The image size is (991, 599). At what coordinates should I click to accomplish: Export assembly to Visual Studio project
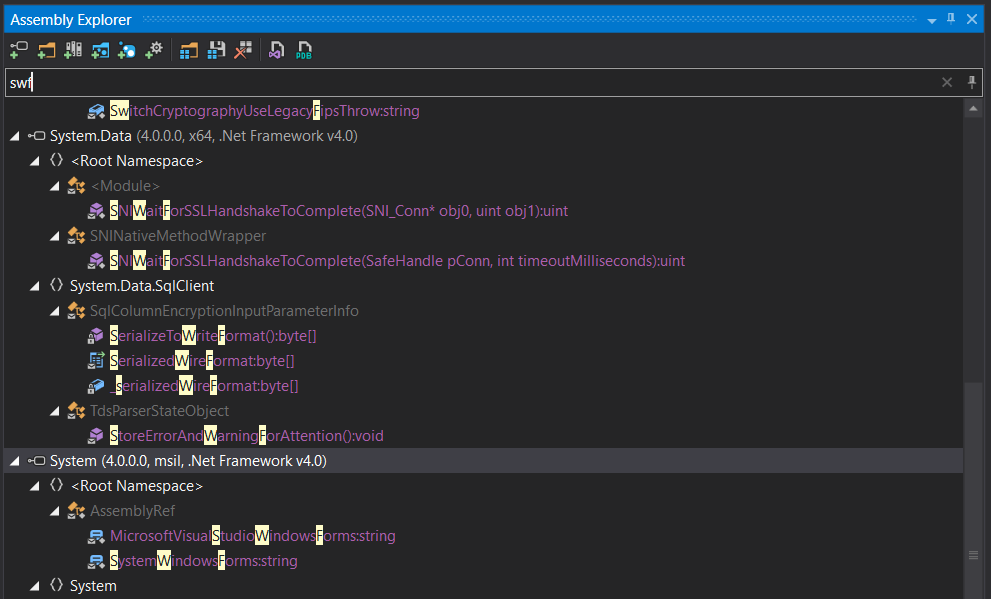276,50
